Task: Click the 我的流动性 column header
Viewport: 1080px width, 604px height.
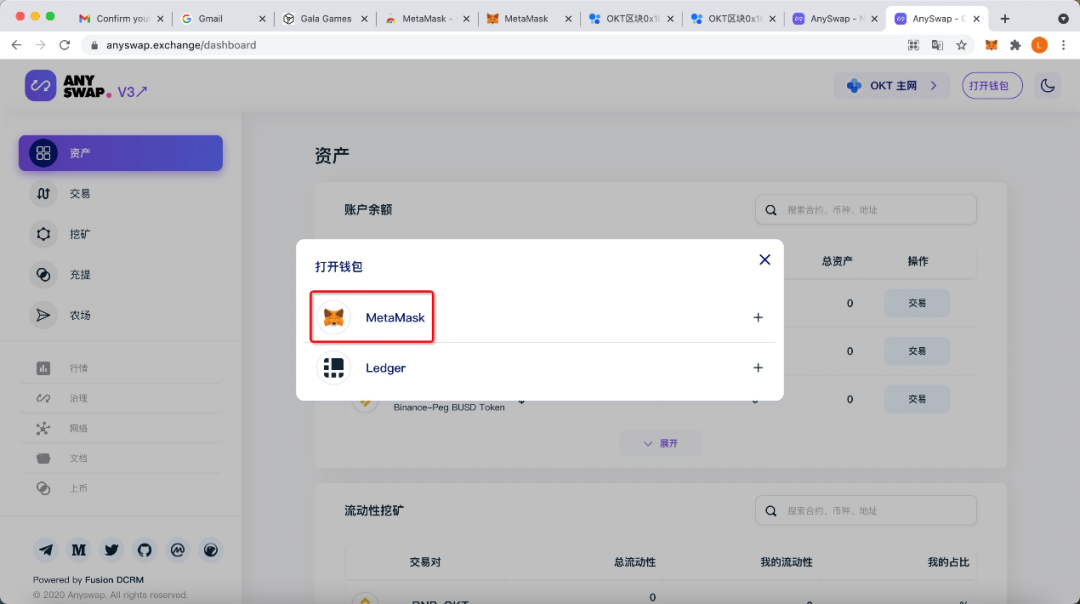Action: 786,562
